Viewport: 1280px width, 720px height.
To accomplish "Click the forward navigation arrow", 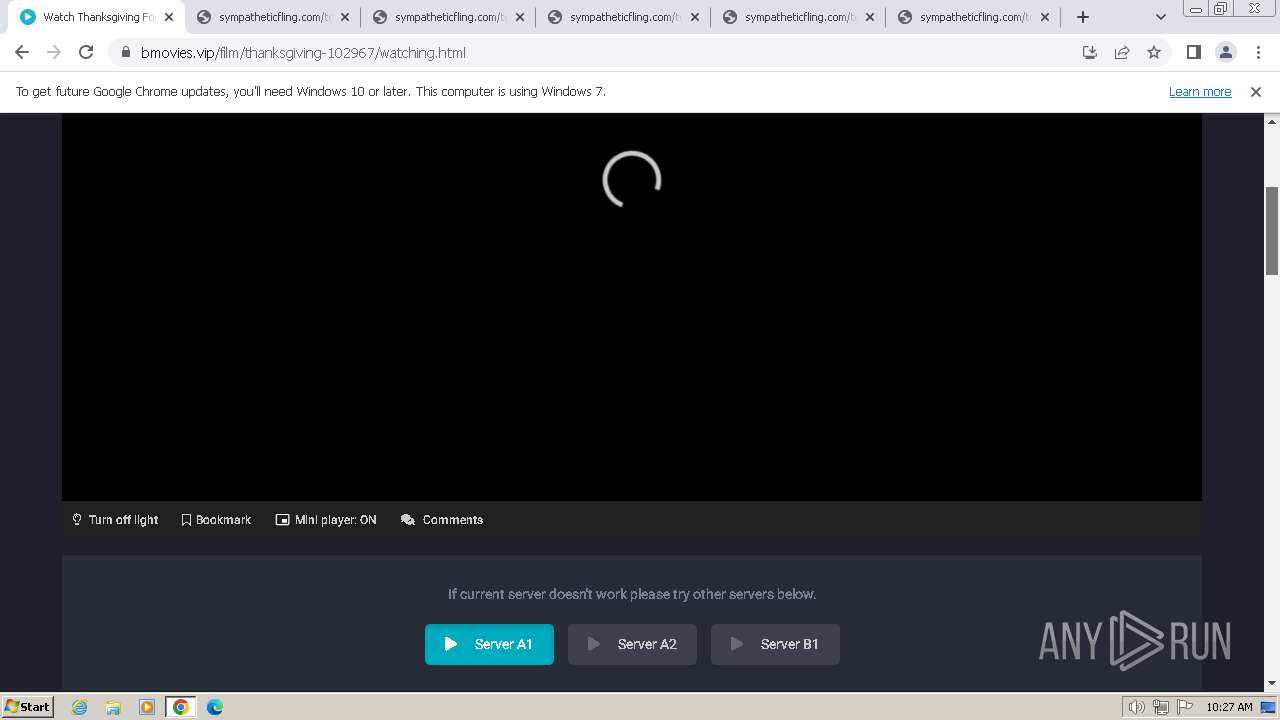I will (54, 52).
